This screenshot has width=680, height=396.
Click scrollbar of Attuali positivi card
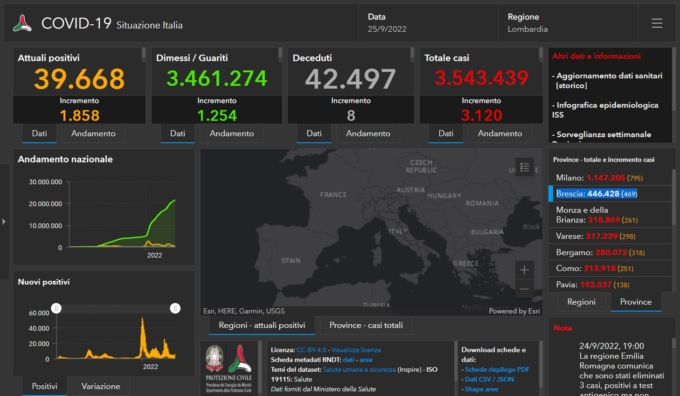coord(143,54)
